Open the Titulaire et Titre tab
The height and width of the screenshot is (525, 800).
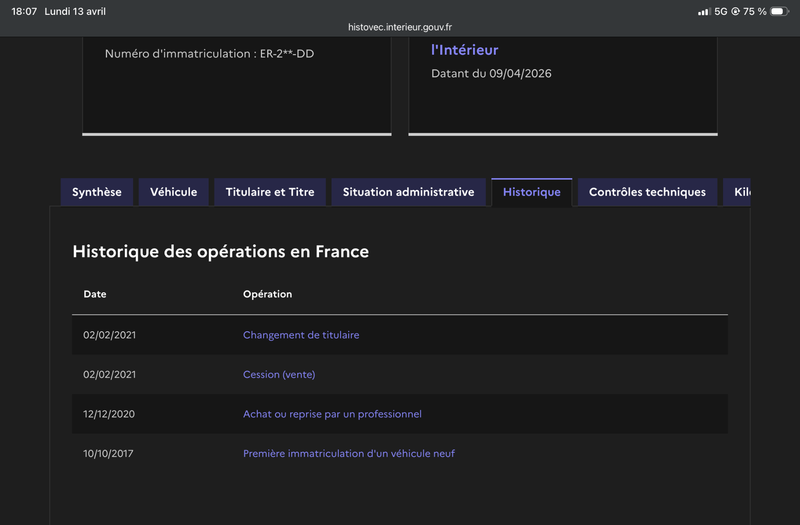(270, 192)
